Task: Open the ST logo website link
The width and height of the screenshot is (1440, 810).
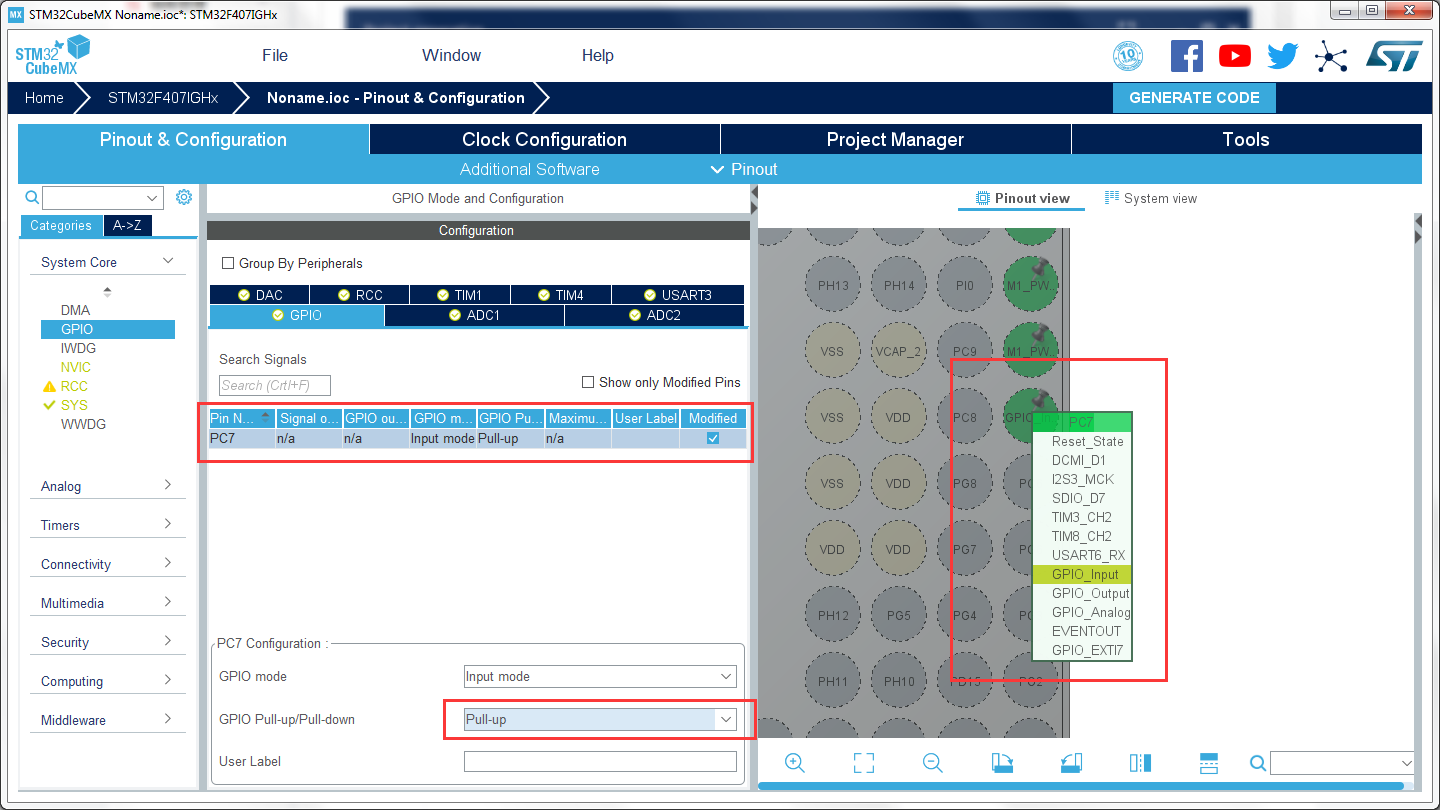Action: coord(1394,56)
